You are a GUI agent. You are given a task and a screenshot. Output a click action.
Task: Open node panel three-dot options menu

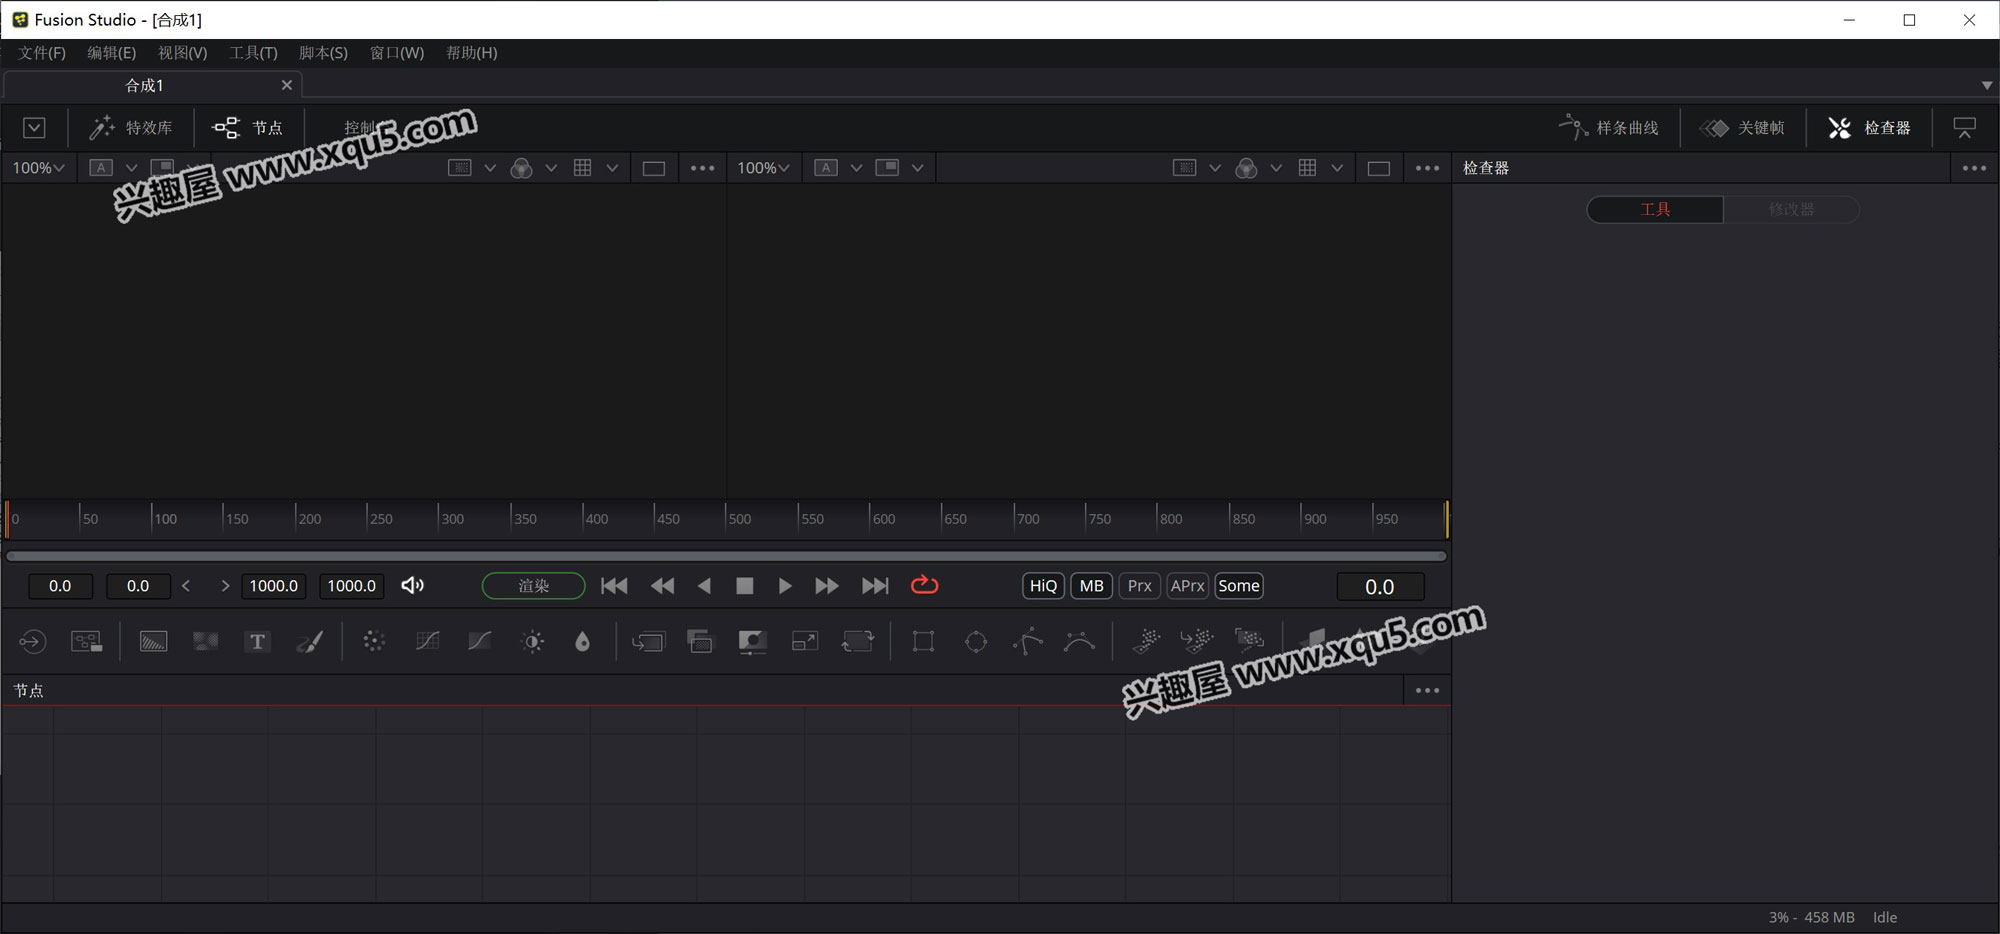pyautogui.click(x=1427, y=690)
